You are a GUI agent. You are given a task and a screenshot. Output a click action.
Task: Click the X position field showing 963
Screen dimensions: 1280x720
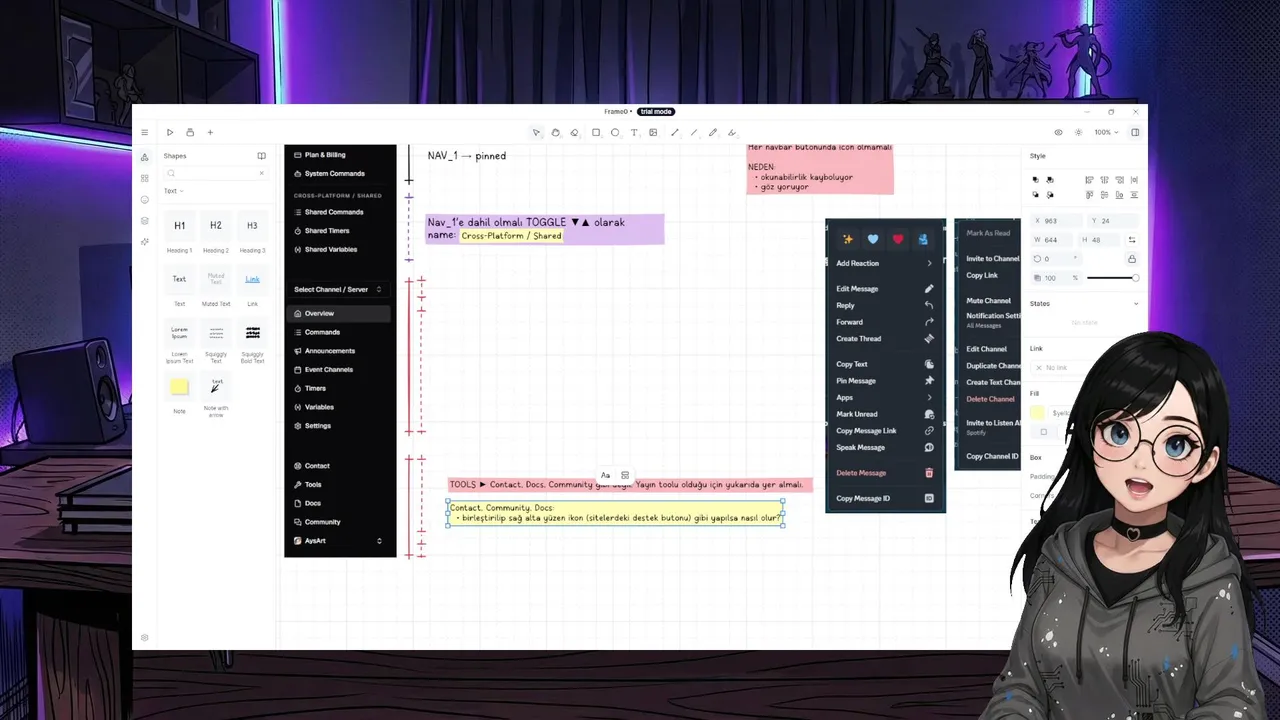pyautogui.click(x=1058, y=221)
